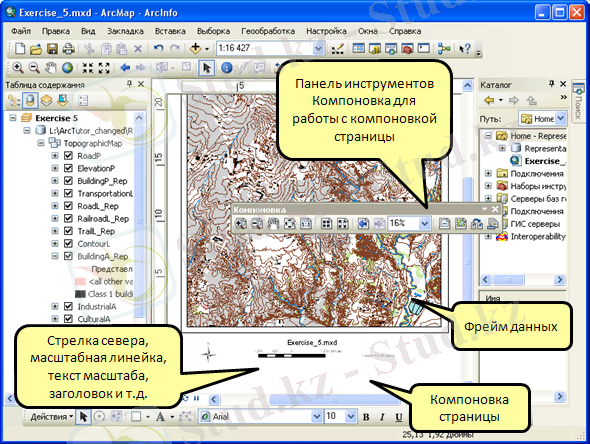Save the map with floppy disk icon
Image resolution: width=590 pixels, height=444 pixels.
click(52, 49)
